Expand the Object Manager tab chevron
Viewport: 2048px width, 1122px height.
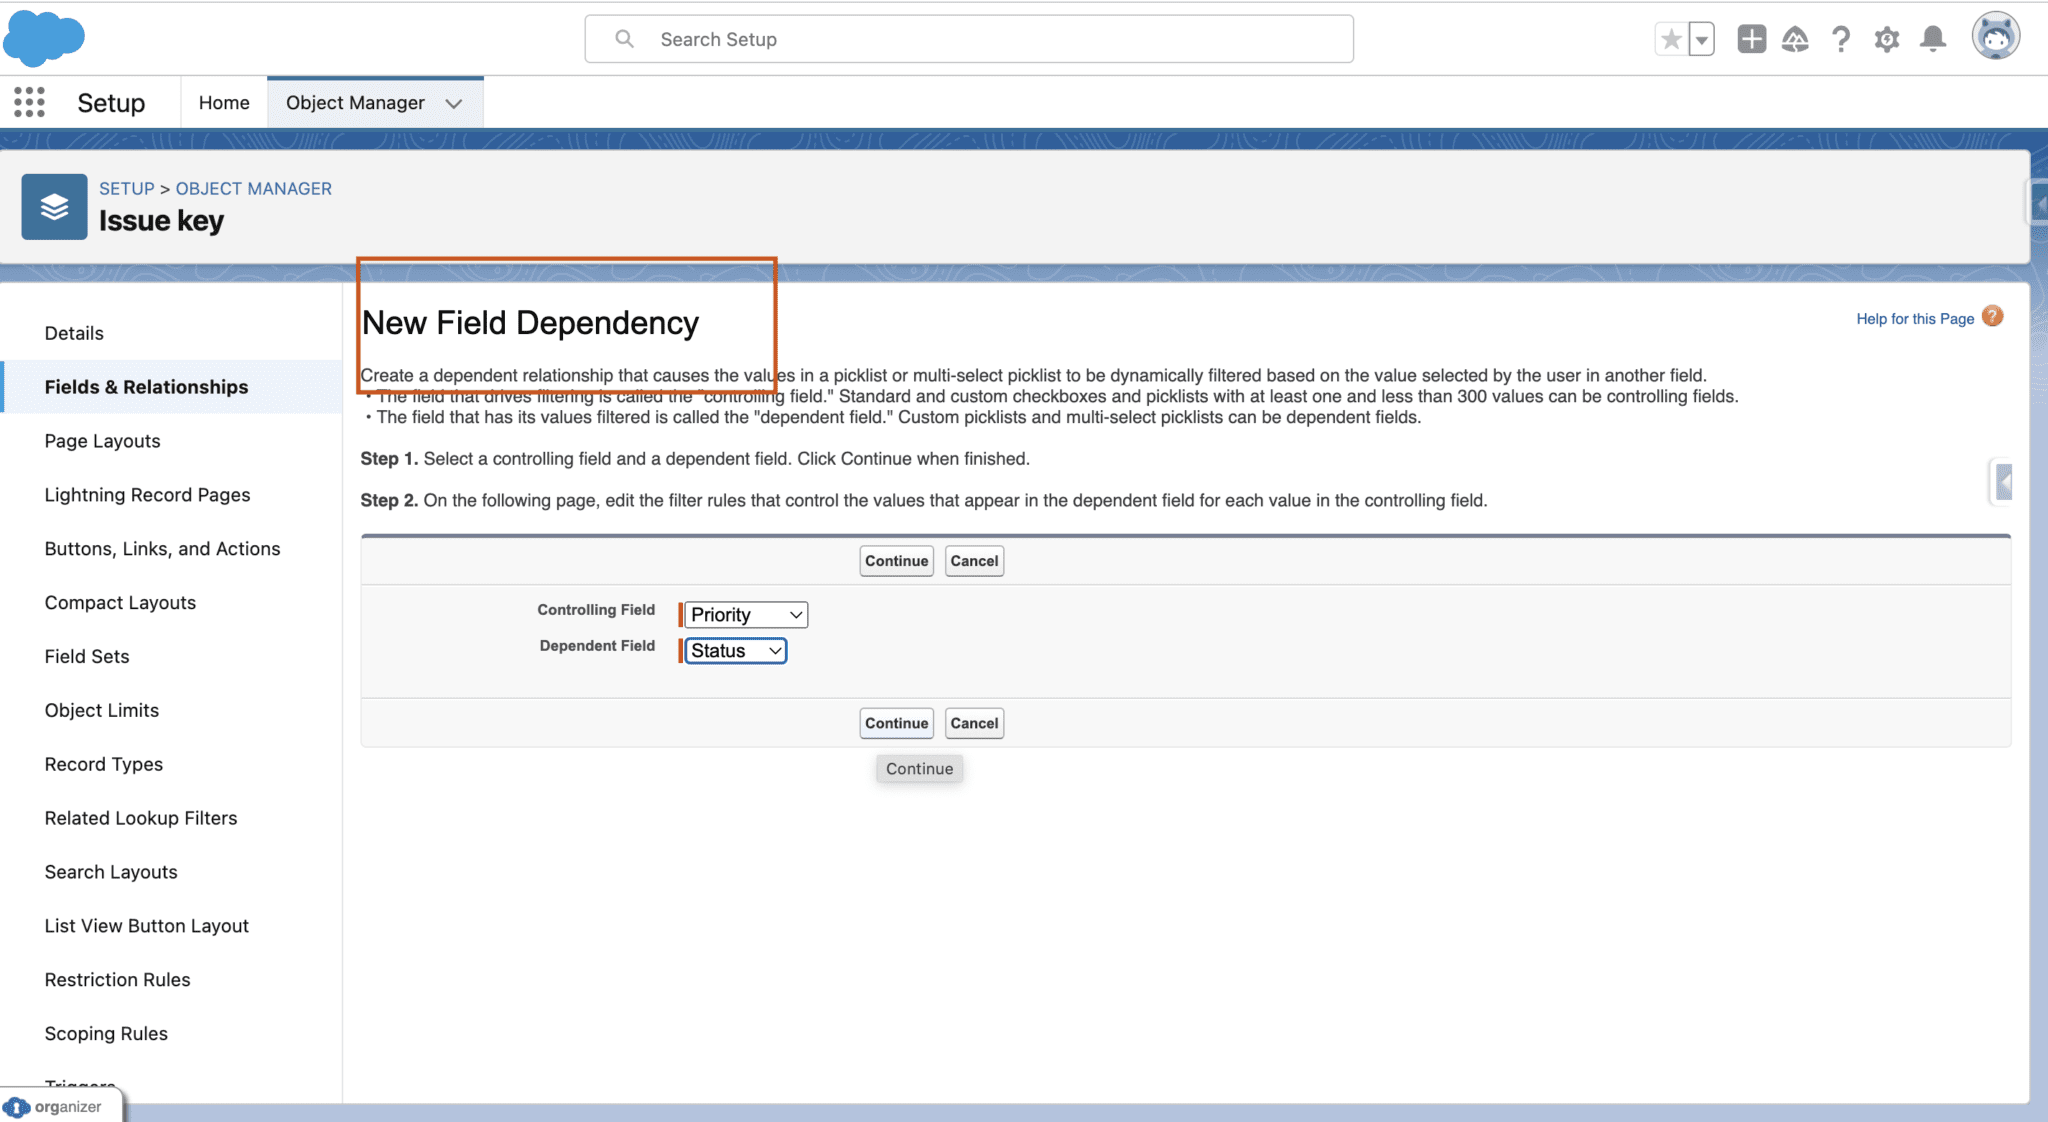(454, 103)
